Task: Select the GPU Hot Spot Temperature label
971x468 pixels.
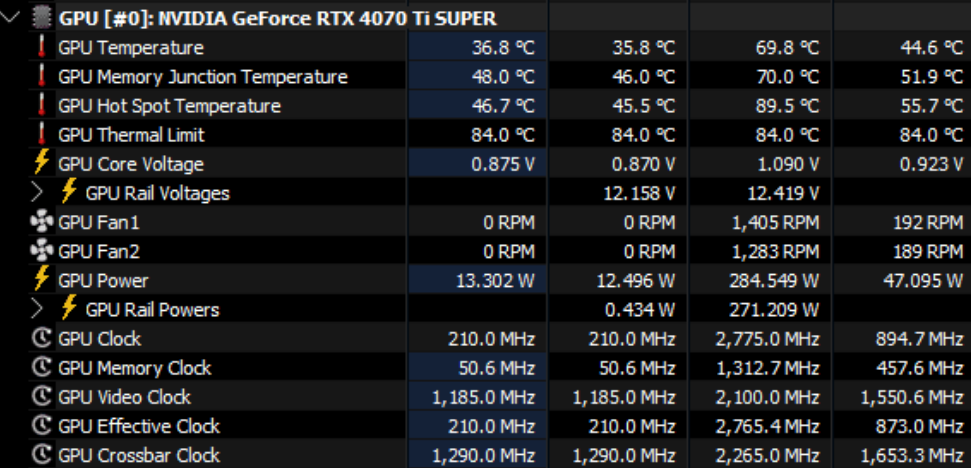Action: coord(169,106)
